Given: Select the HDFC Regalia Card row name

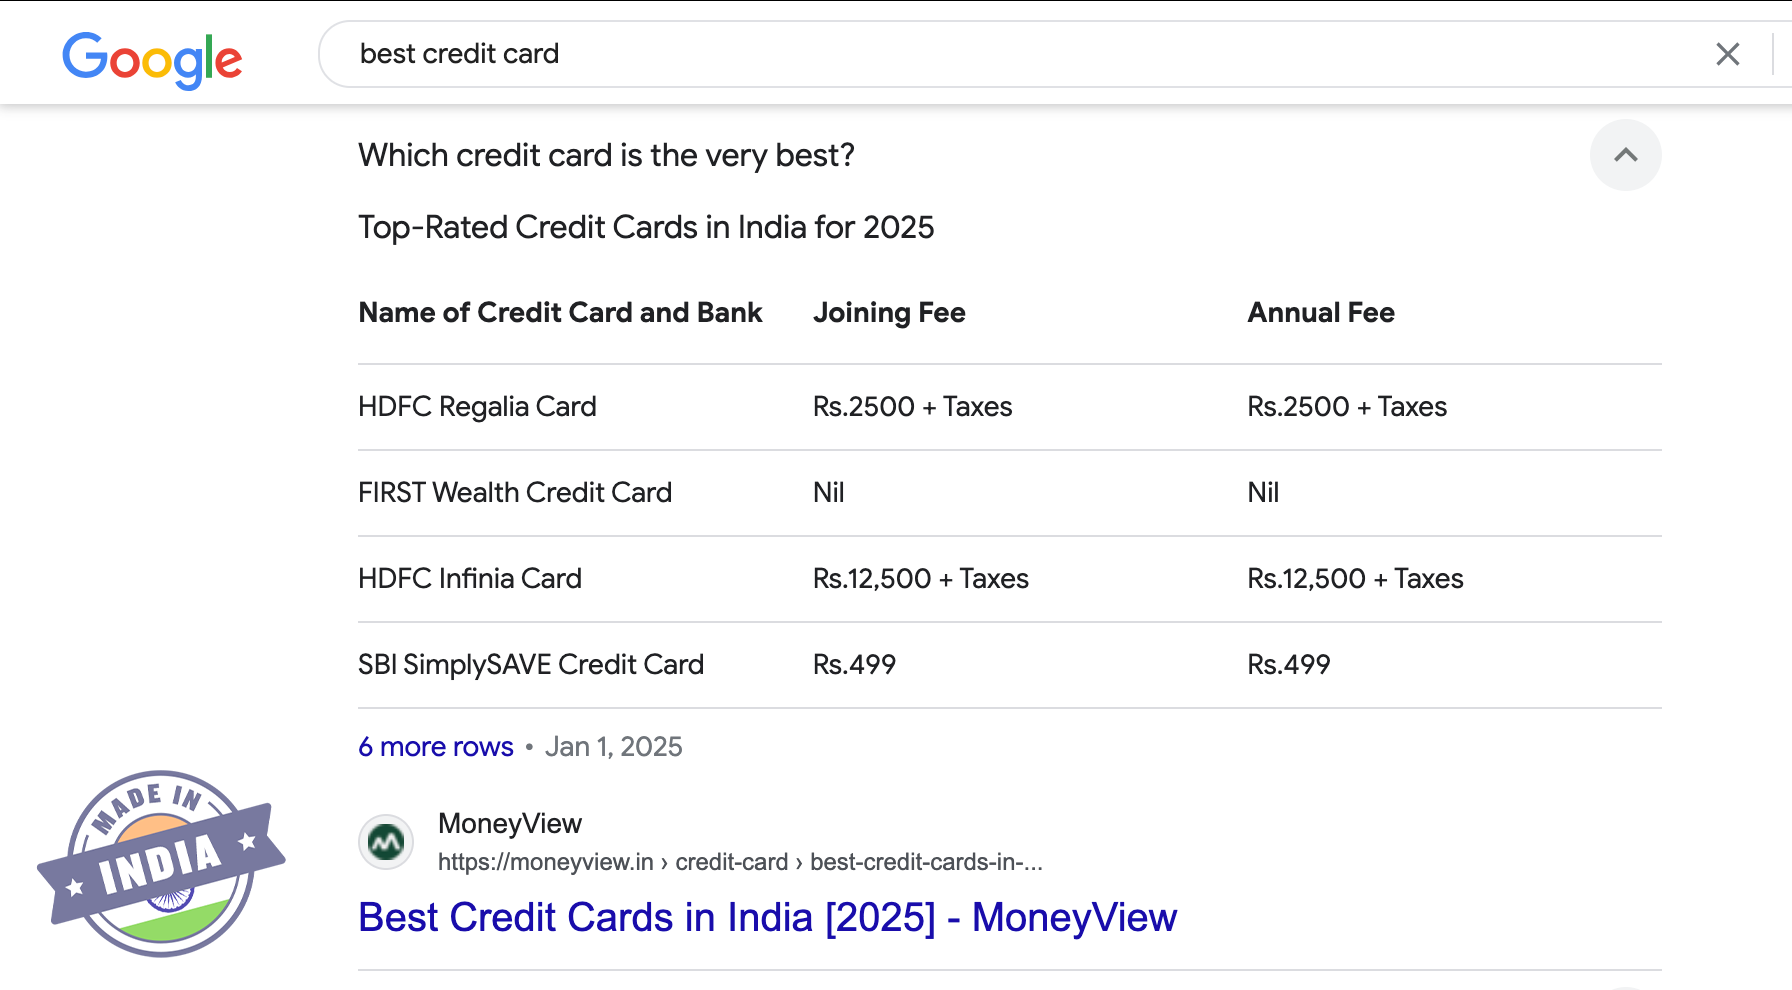Looking at the screenshot, I should click(x=477, y=407).
